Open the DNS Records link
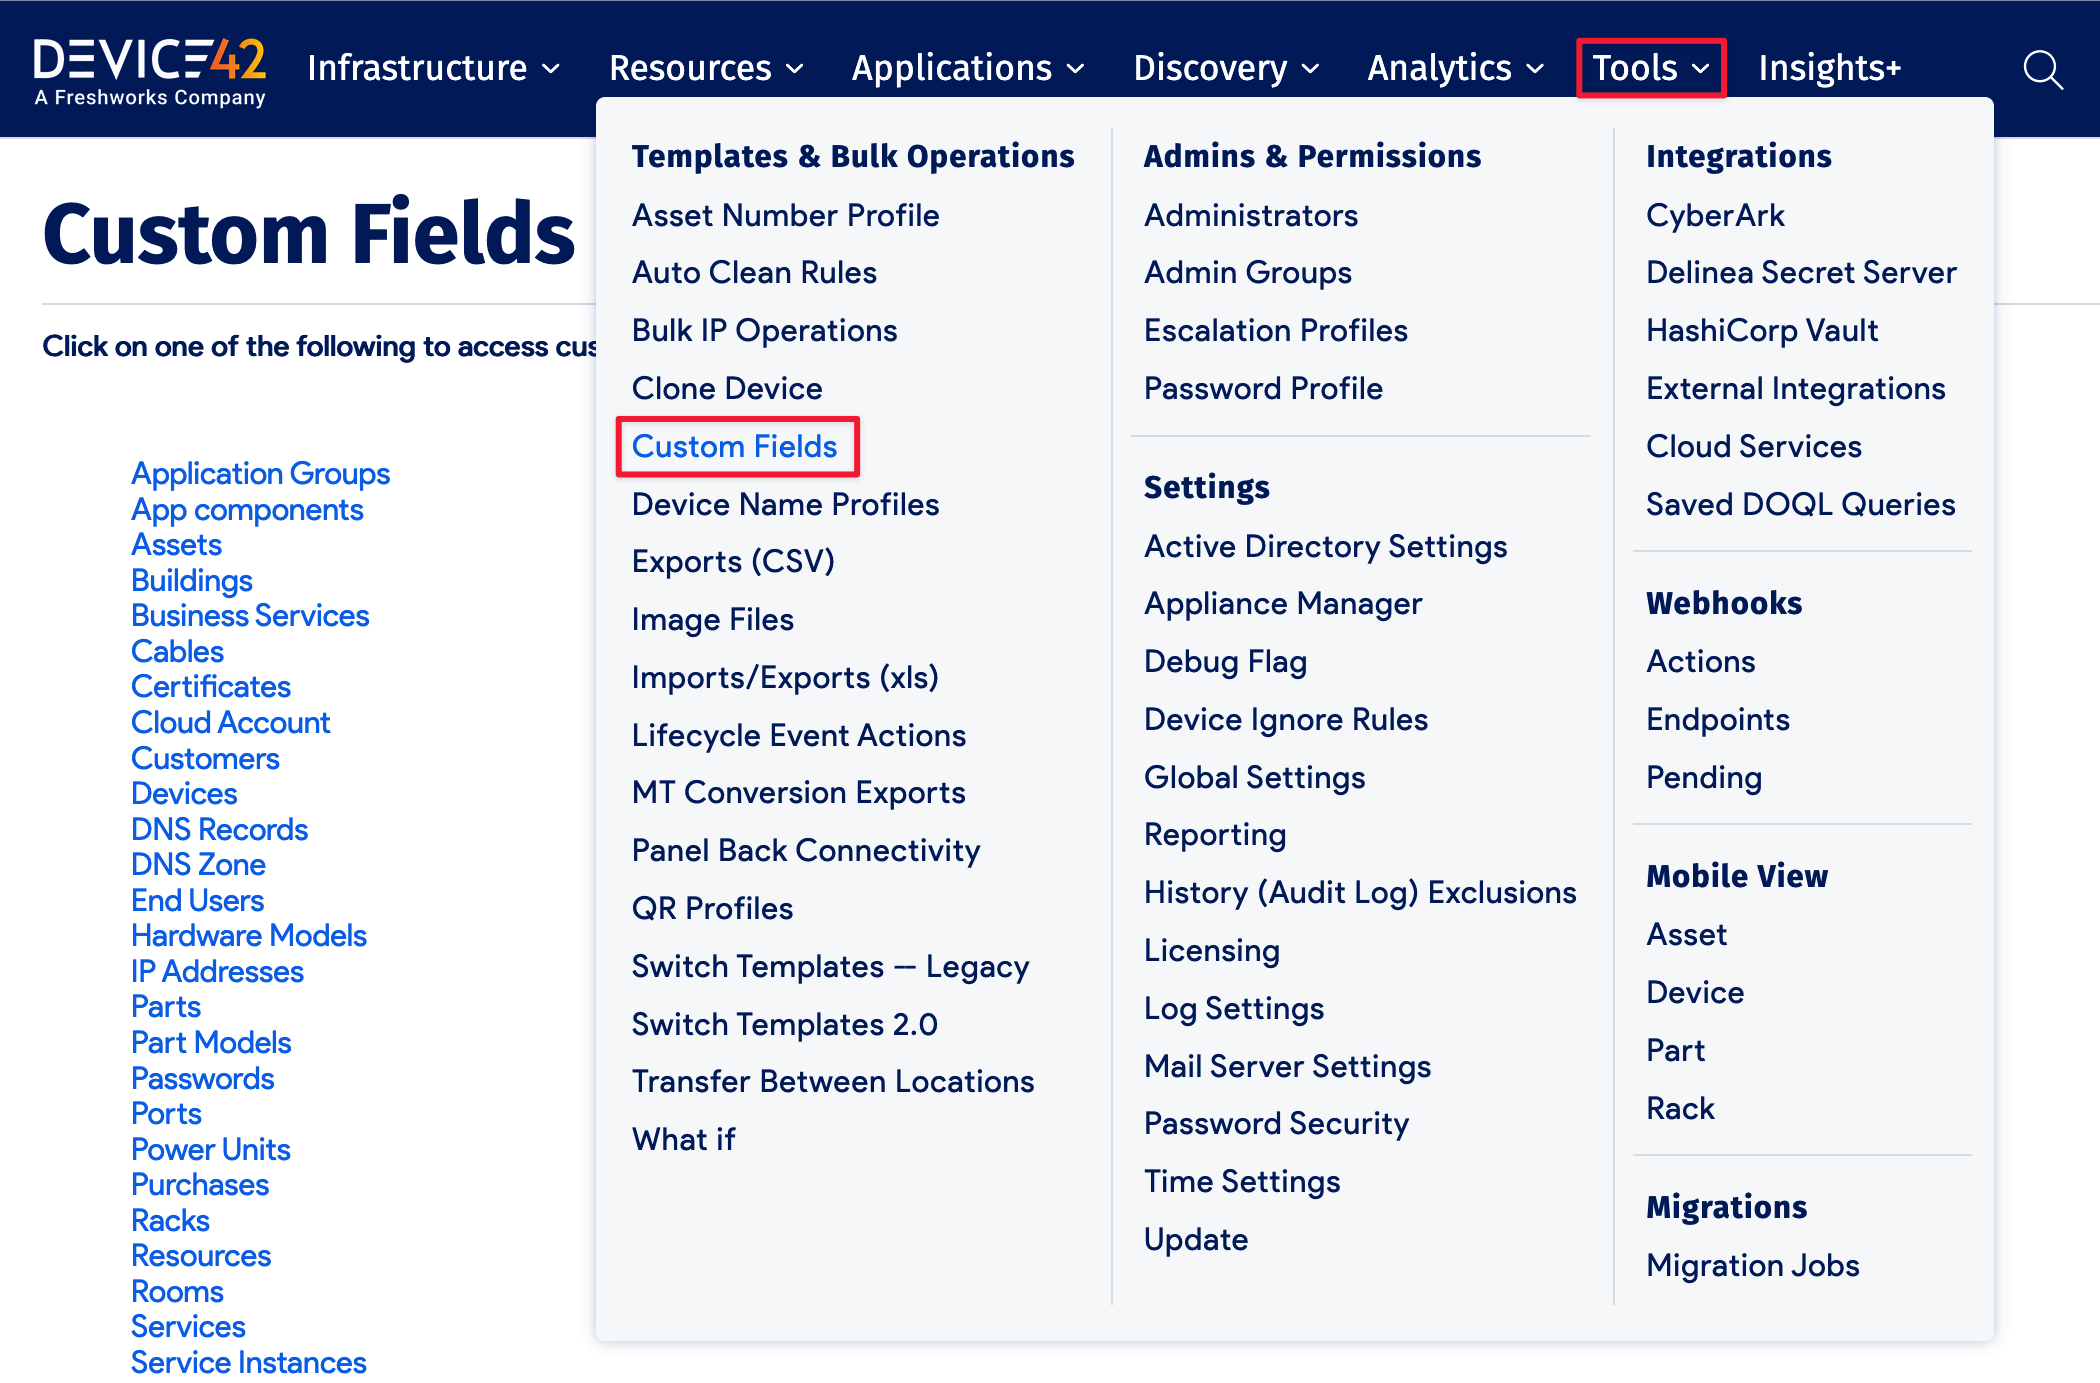 219,829
